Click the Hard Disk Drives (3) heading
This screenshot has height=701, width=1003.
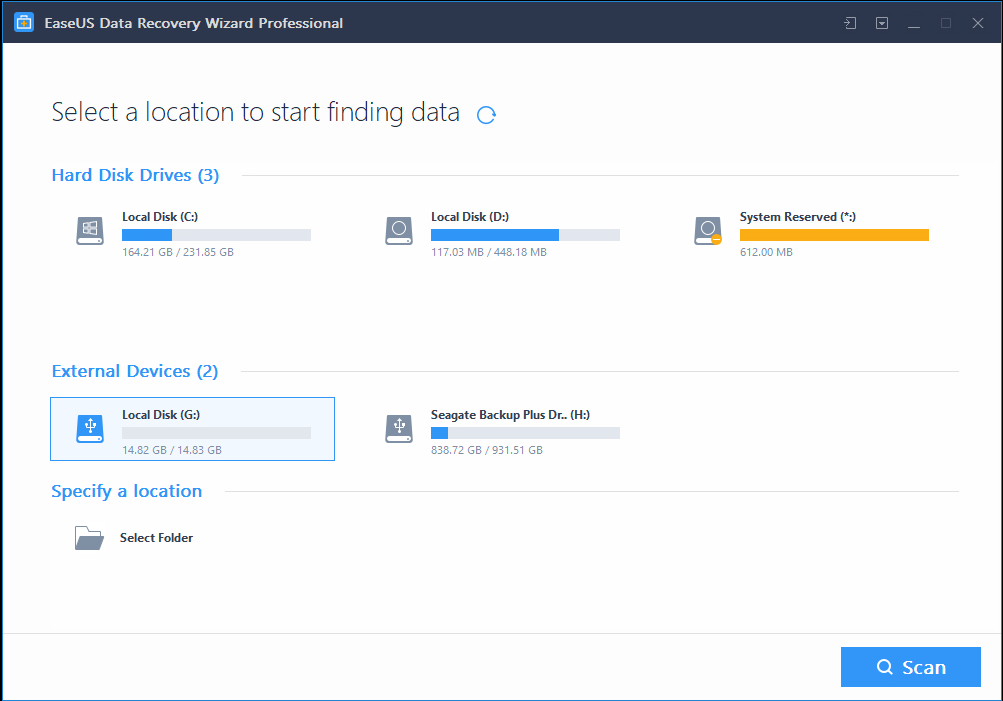coord(136,175)
